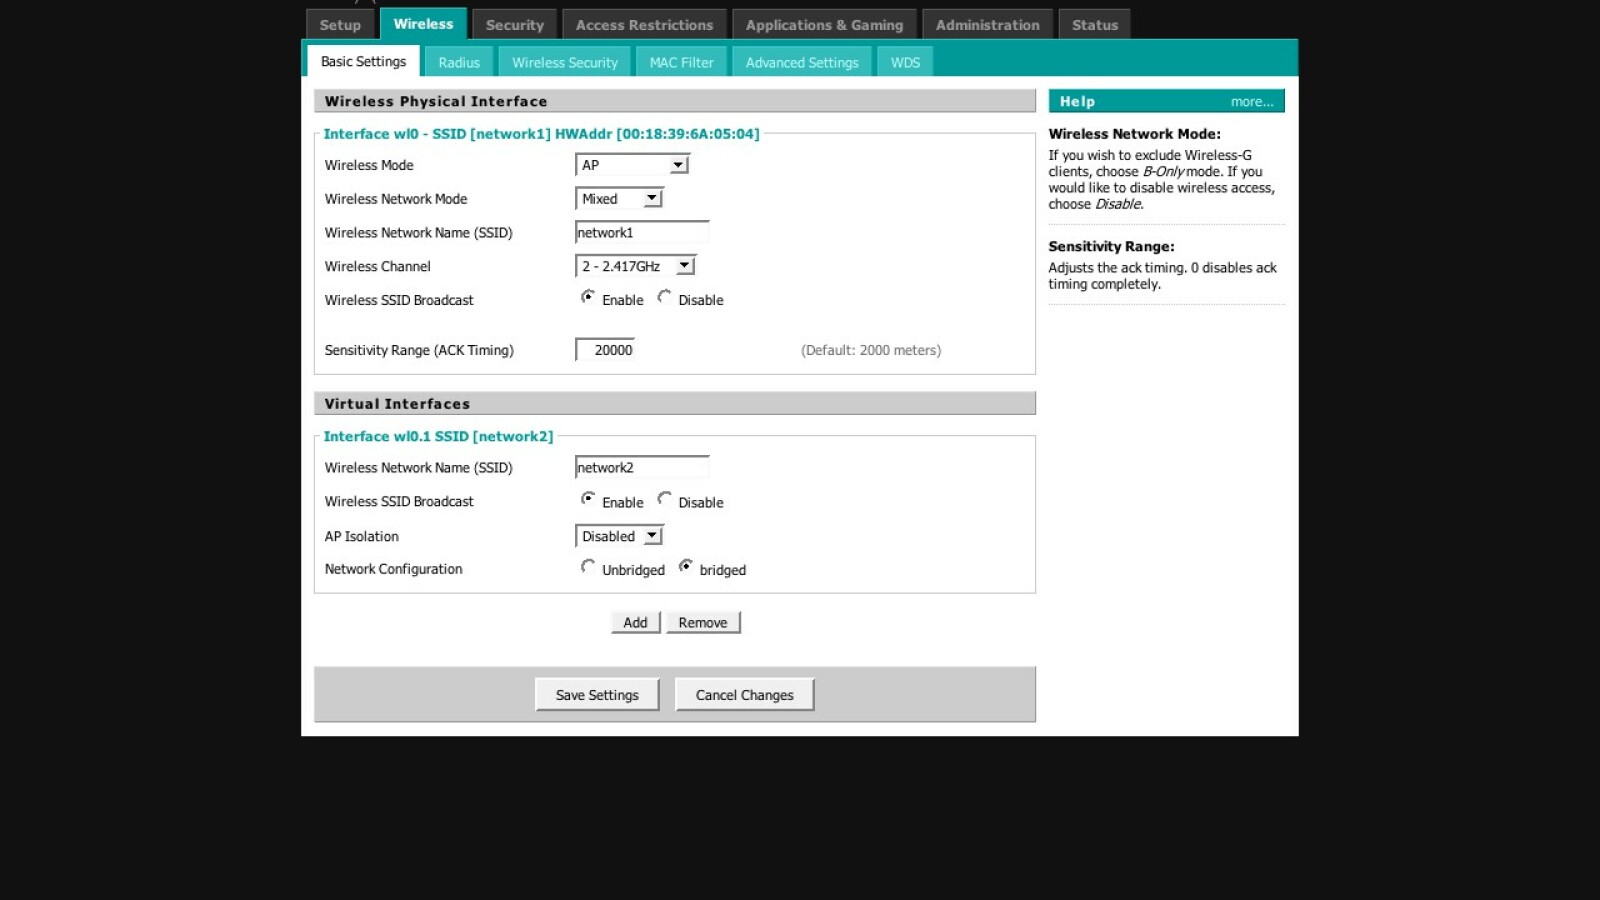Switch to the Setup main tab
Screen dimensions: 1600x900
pos(340,25)
